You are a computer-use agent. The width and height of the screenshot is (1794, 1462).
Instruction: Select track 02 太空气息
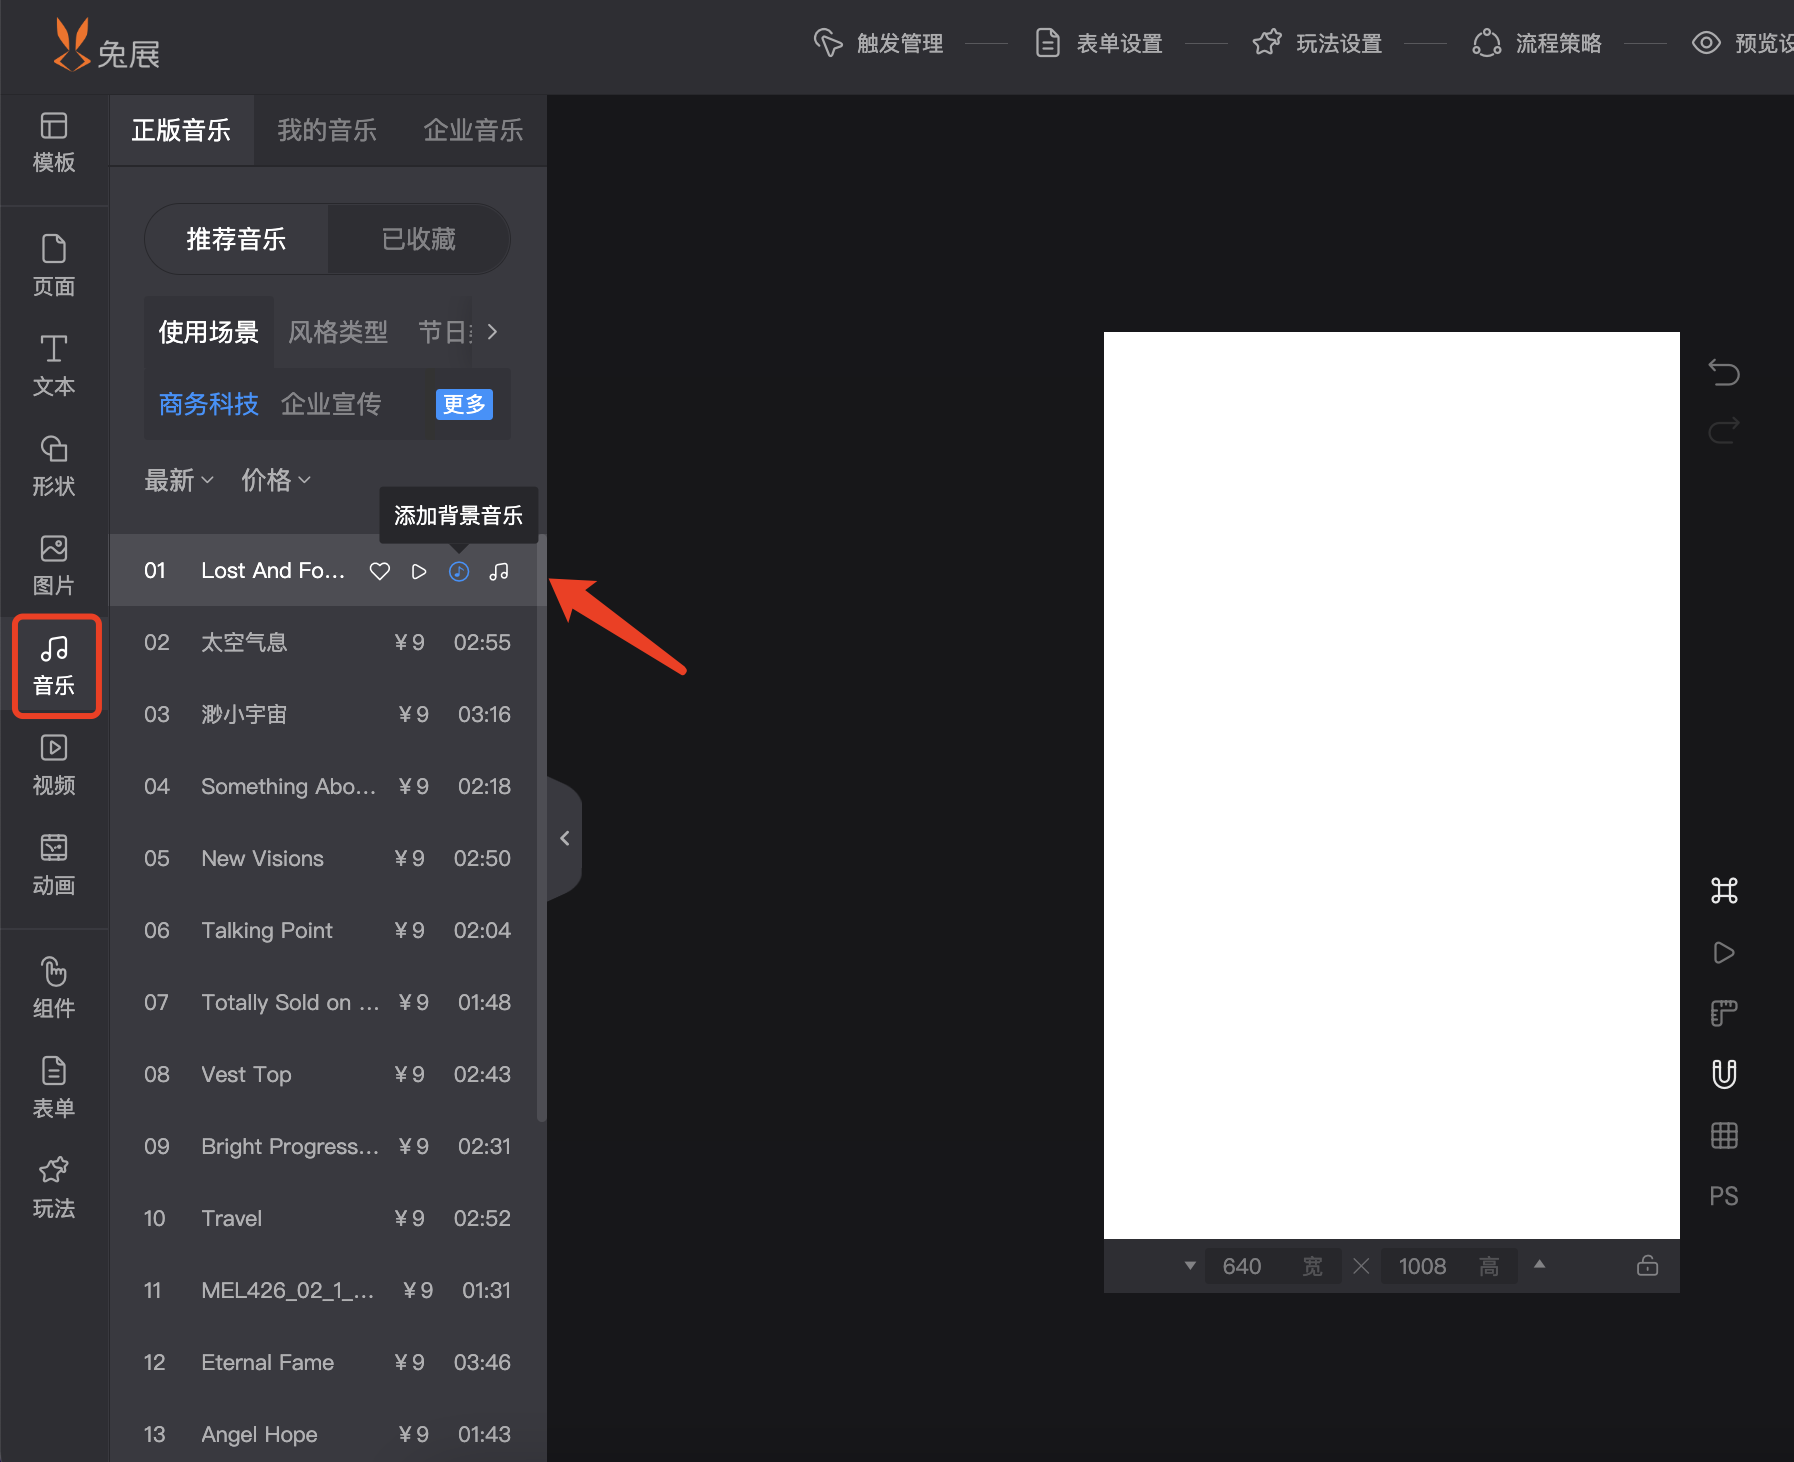[x=327, y=642]
